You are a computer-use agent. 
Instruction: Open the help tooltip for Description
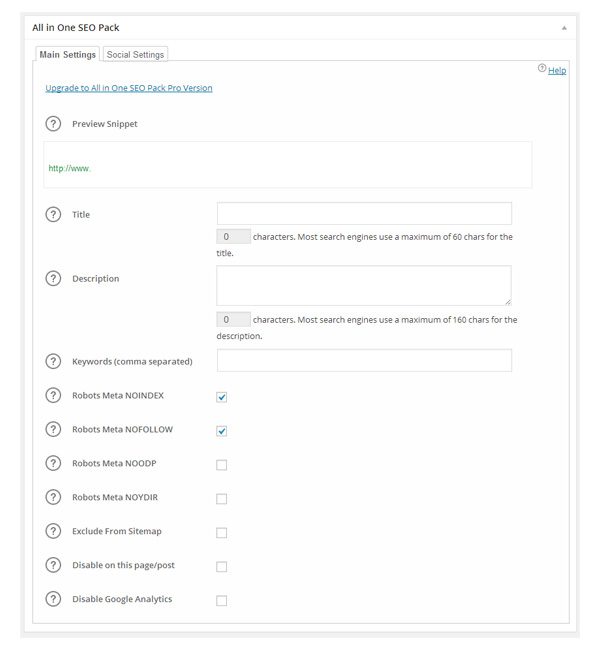click(53, 278)
